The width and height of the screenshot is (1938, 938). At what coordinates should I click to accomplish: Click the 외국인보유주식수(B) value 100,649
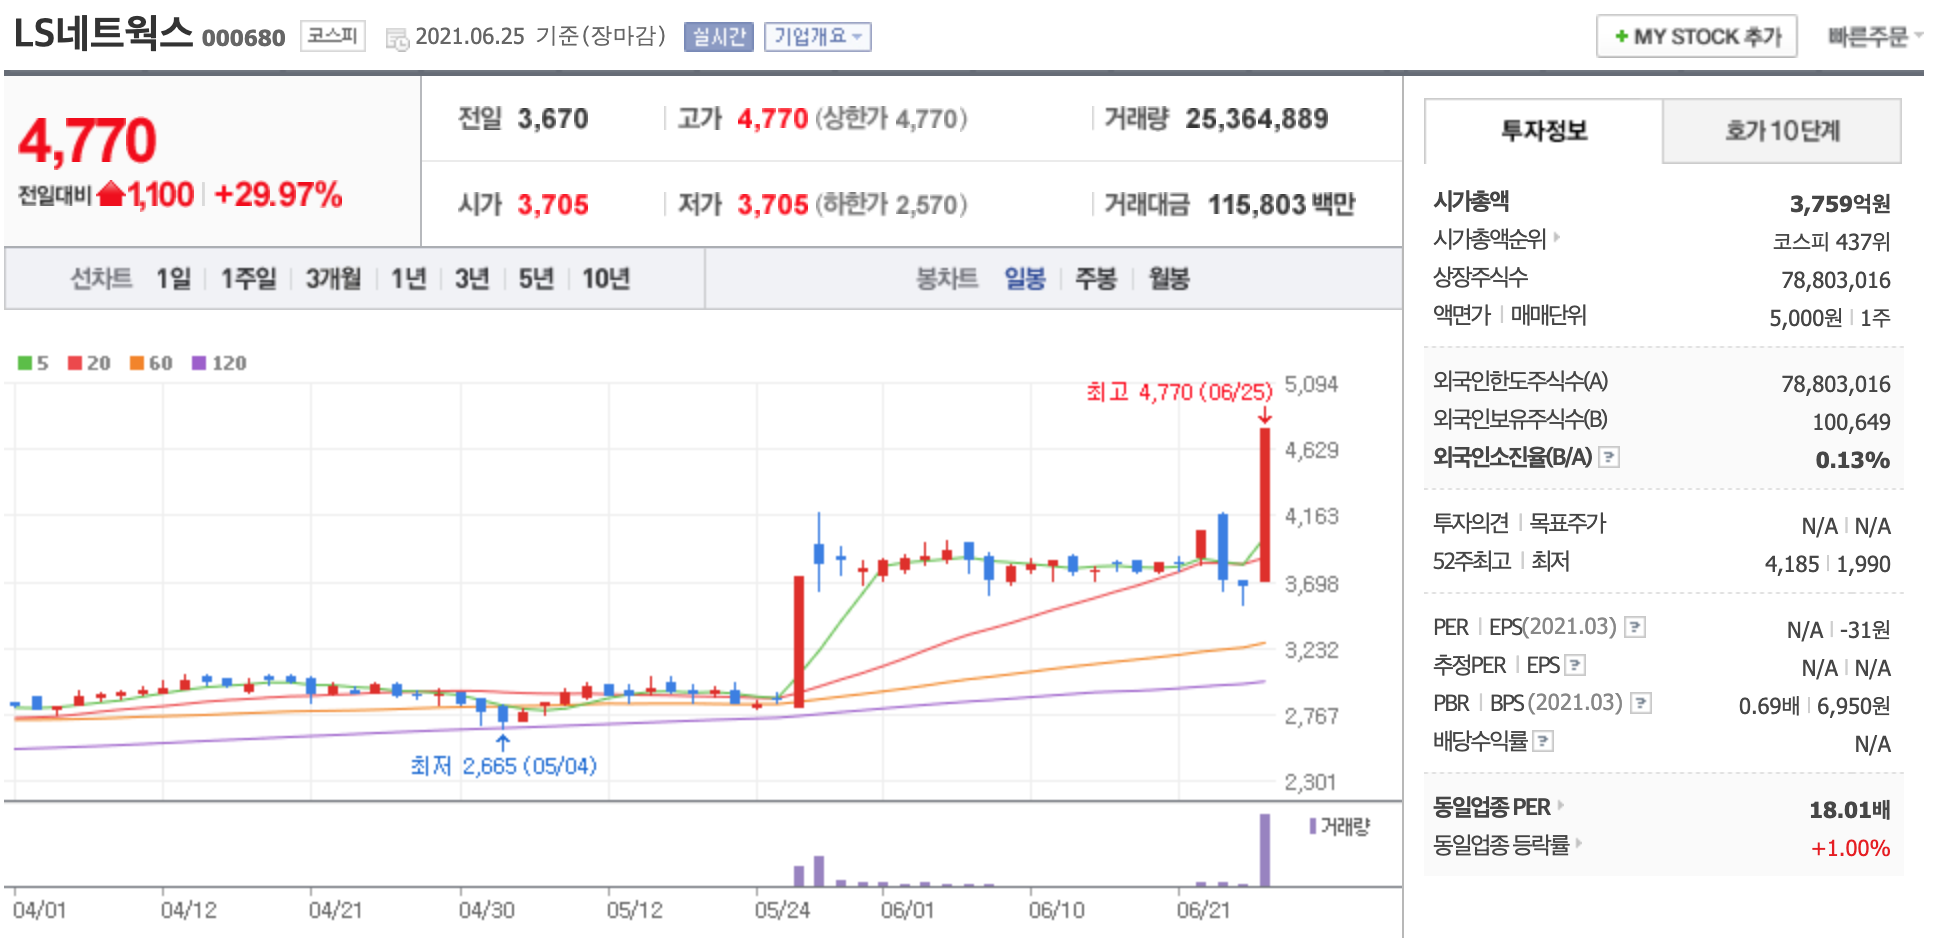tap(1851, 422)
